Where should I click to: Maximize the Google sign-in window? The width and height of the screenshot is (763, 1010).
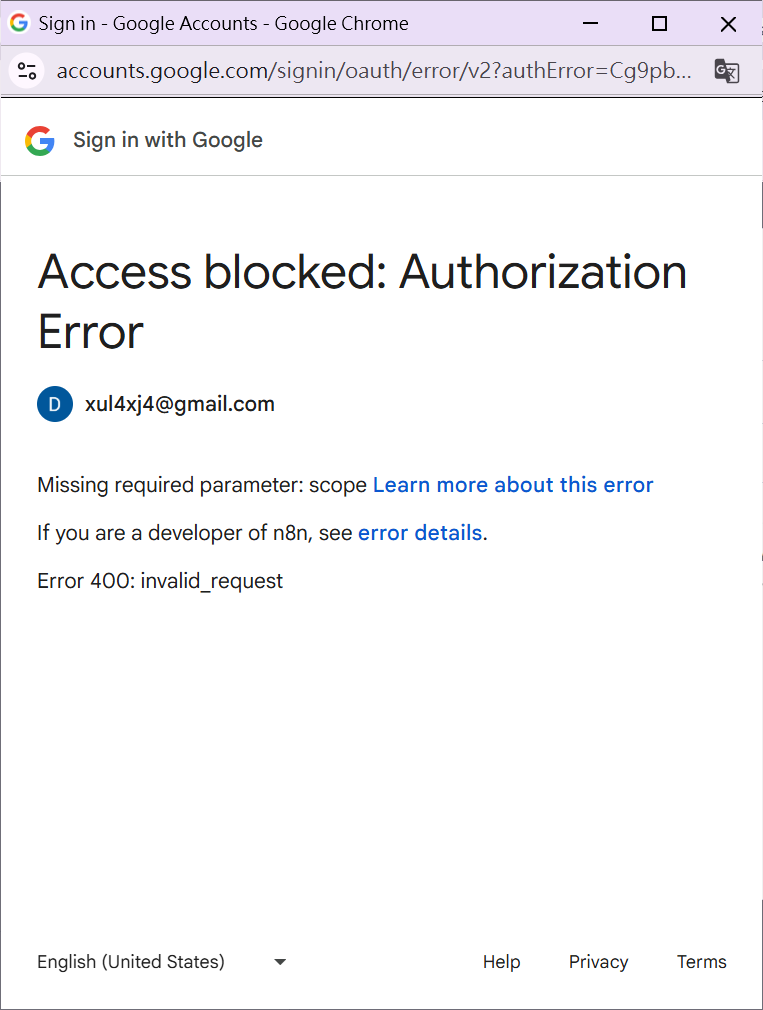point(659,24)
